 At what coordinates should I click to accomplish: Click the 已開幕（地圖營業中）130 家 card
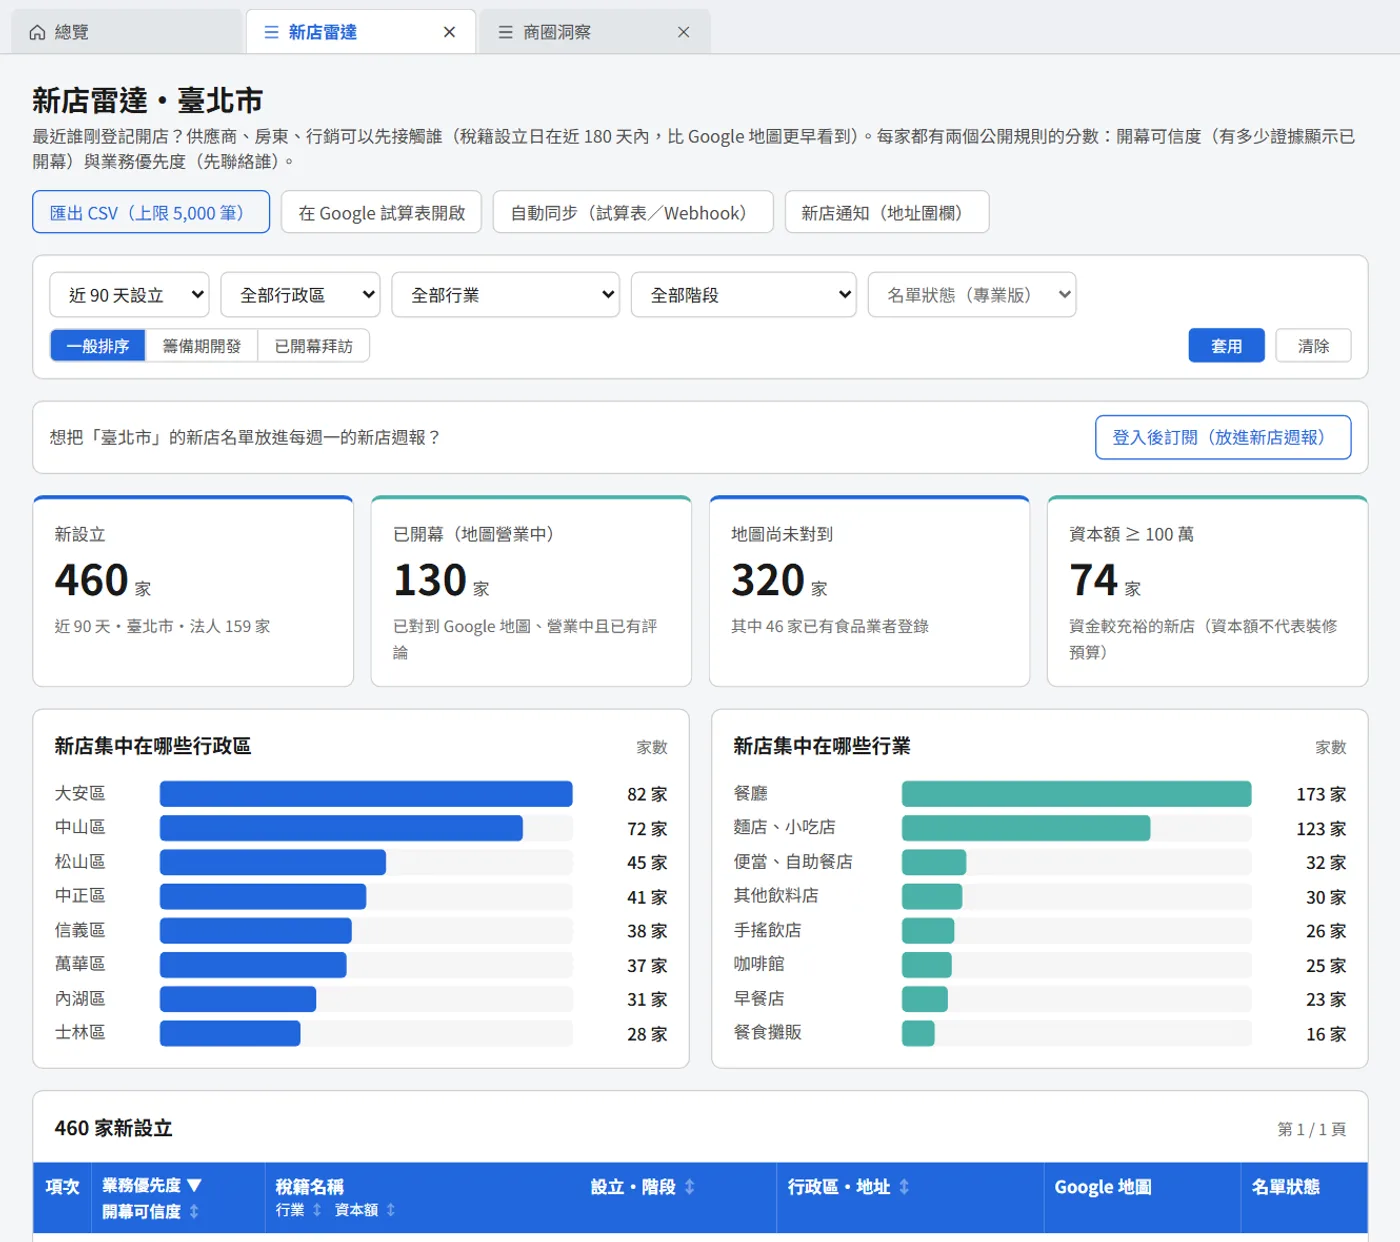pos(531,591)
